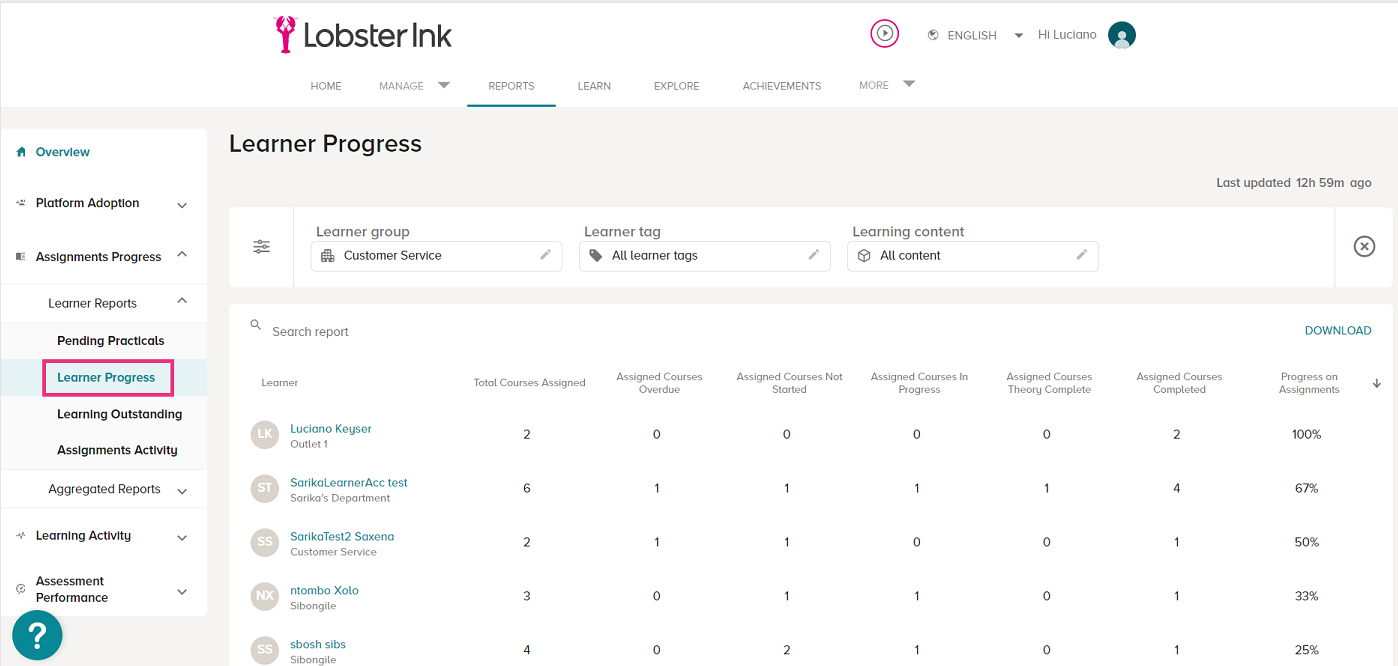Open the REPORTS tab
1398x666 pixels.
coord(511,86)
